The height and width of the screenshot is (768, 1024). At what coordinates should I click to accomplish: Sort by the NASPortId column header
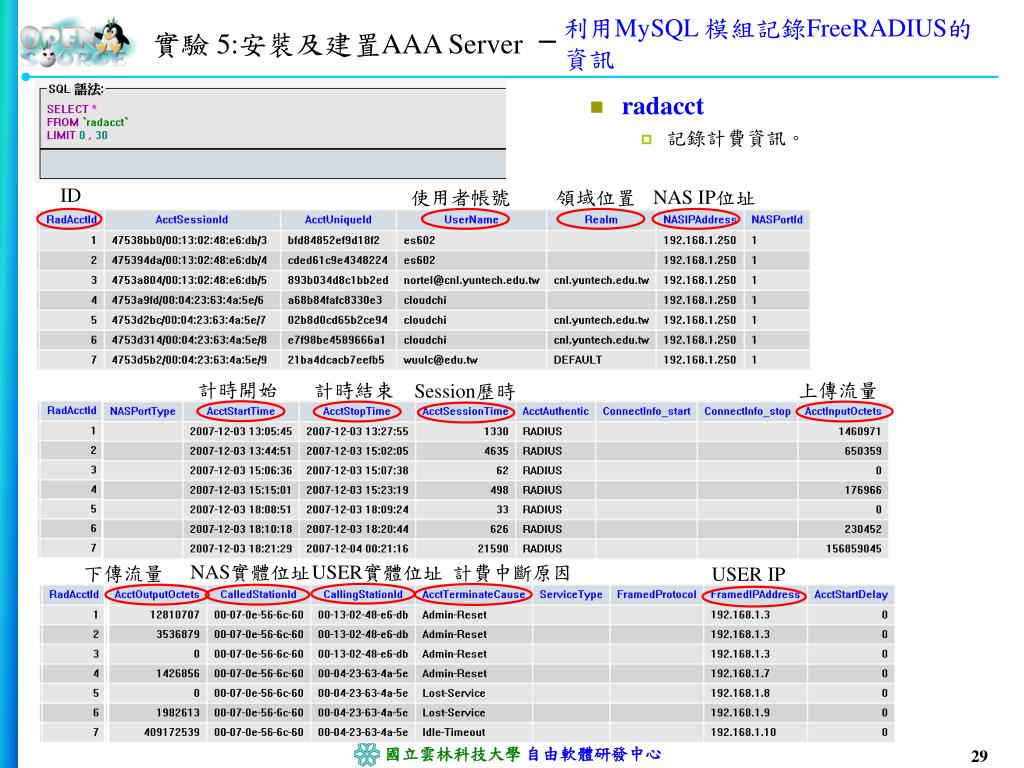tap(776, 219)
